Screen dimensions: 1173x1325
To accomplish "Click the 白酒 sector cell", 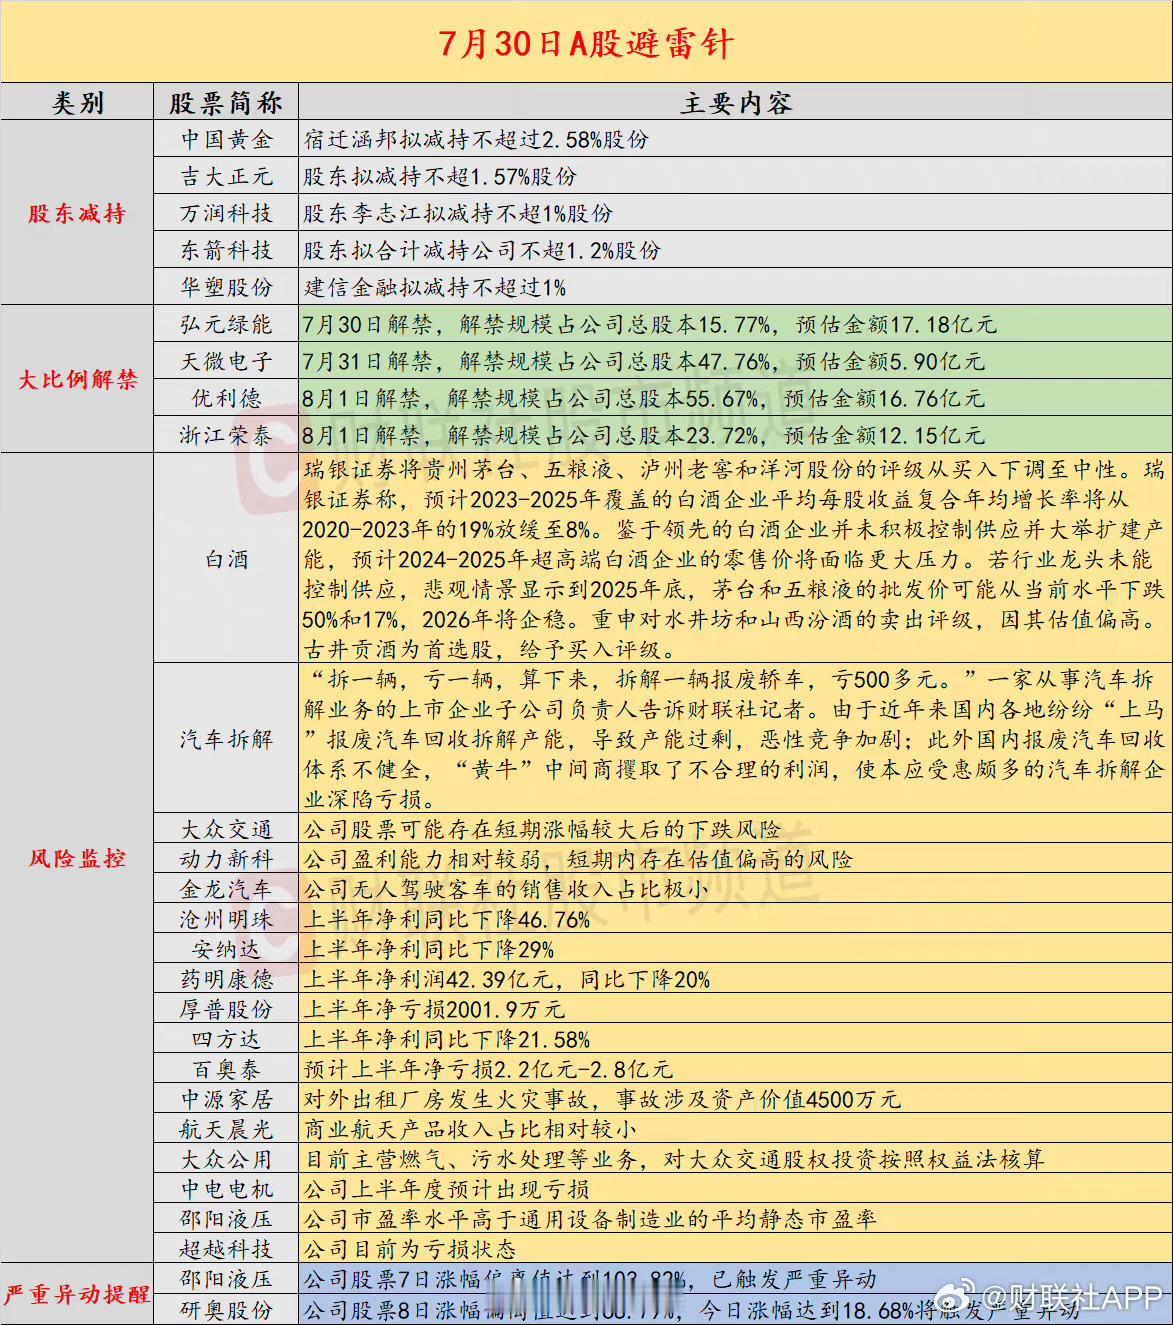I will (x=226, y=559).
